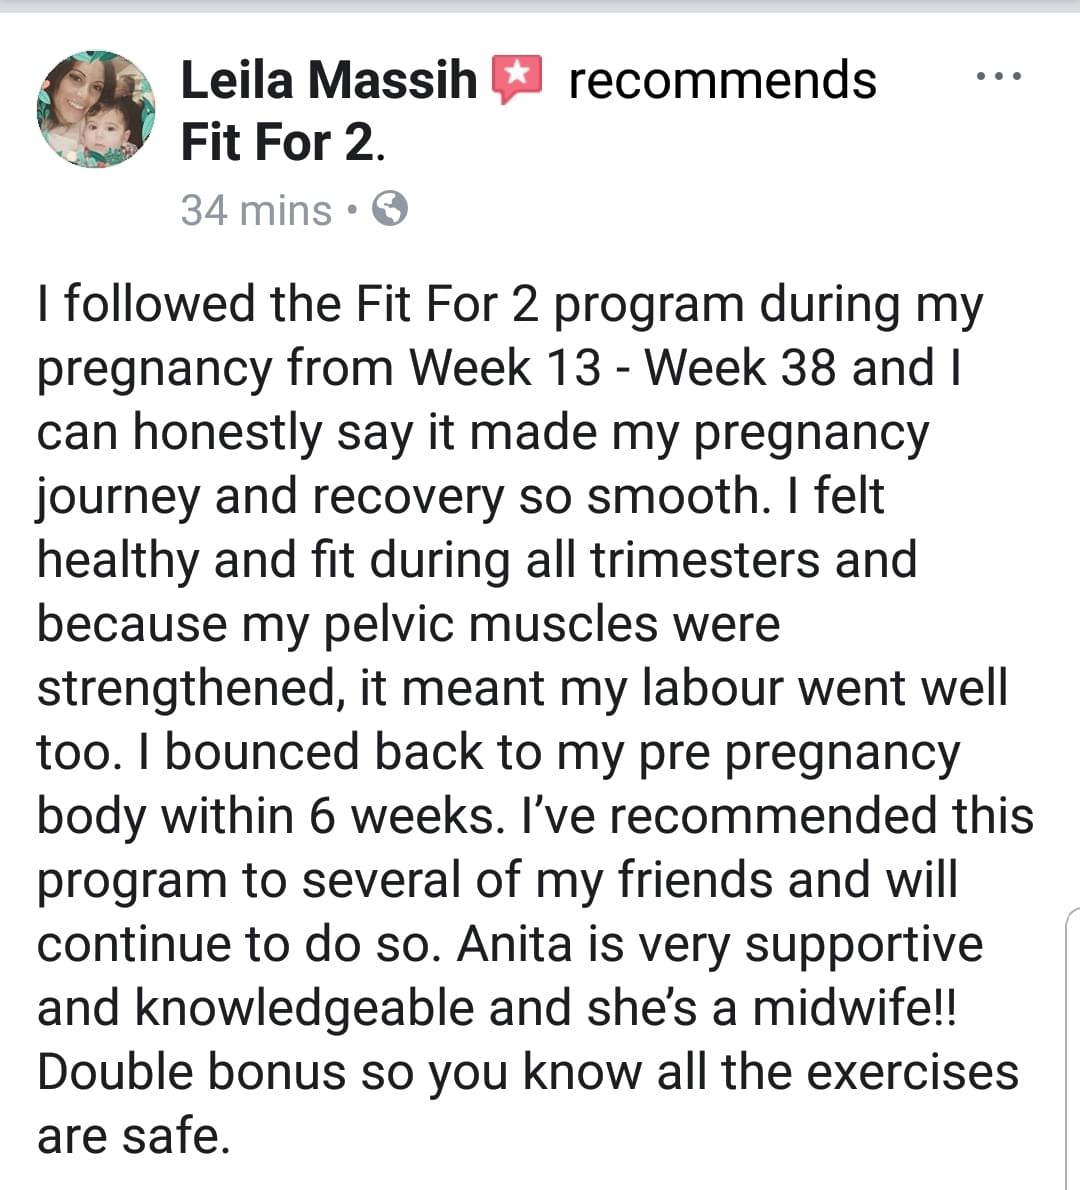Open the three-dot post options menu

(999, 76)
